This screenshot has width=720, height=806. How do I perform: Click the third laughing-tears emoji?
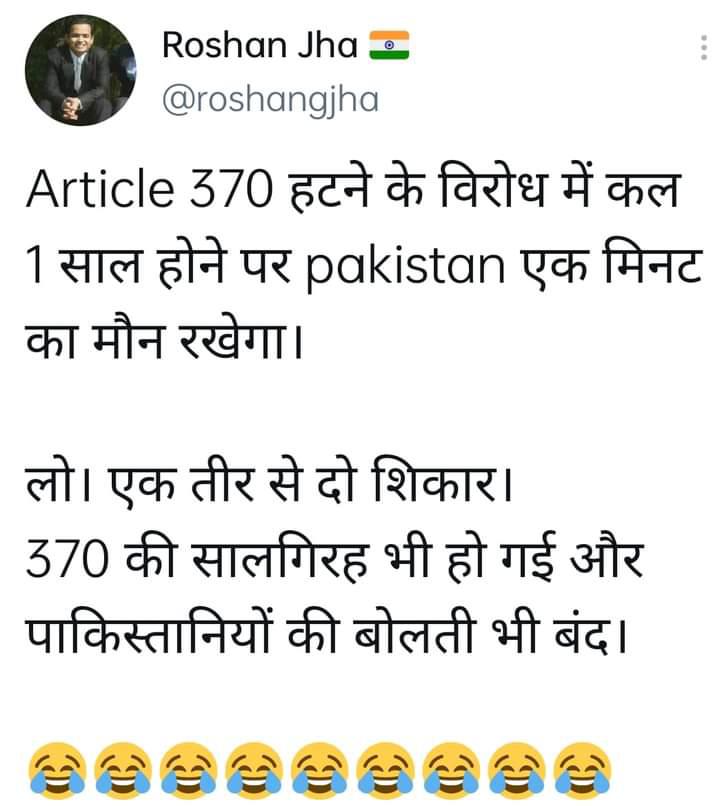189,770
